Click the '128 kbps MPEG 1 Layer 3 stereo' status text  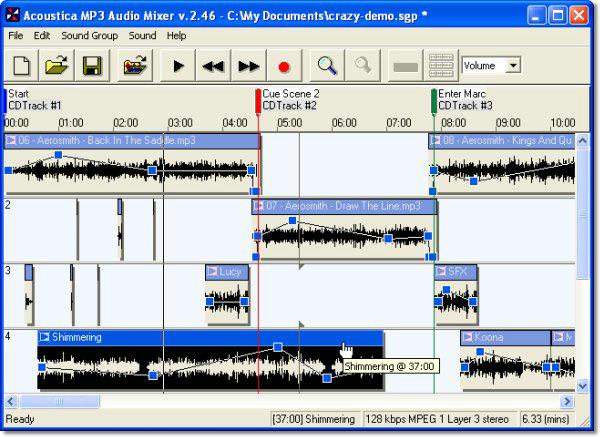coord(437,419)
